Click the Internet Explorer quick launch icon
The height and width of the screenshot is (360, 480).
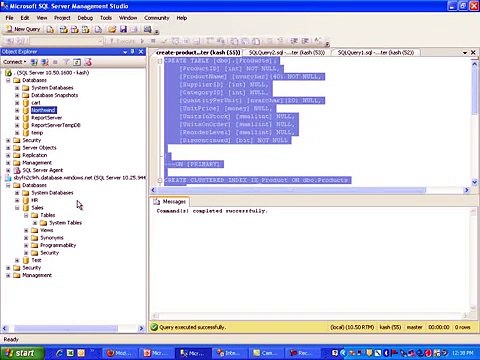tap(59, 353)
